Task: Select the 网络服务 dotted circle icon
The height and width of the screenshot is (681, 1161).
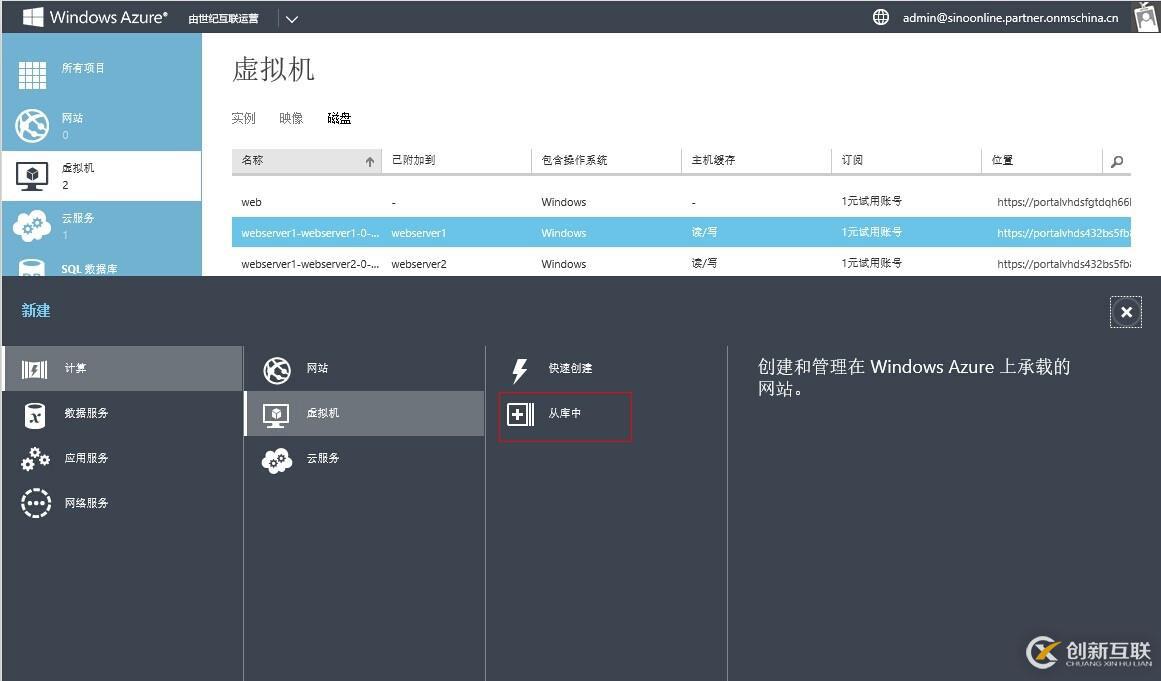Action: (36, 503)
